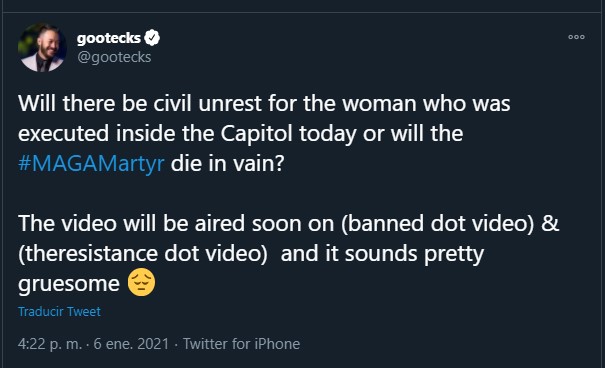Open the bold gootecks display name
The height and width of the screenshot is (368, 605).
click(108, 38)
